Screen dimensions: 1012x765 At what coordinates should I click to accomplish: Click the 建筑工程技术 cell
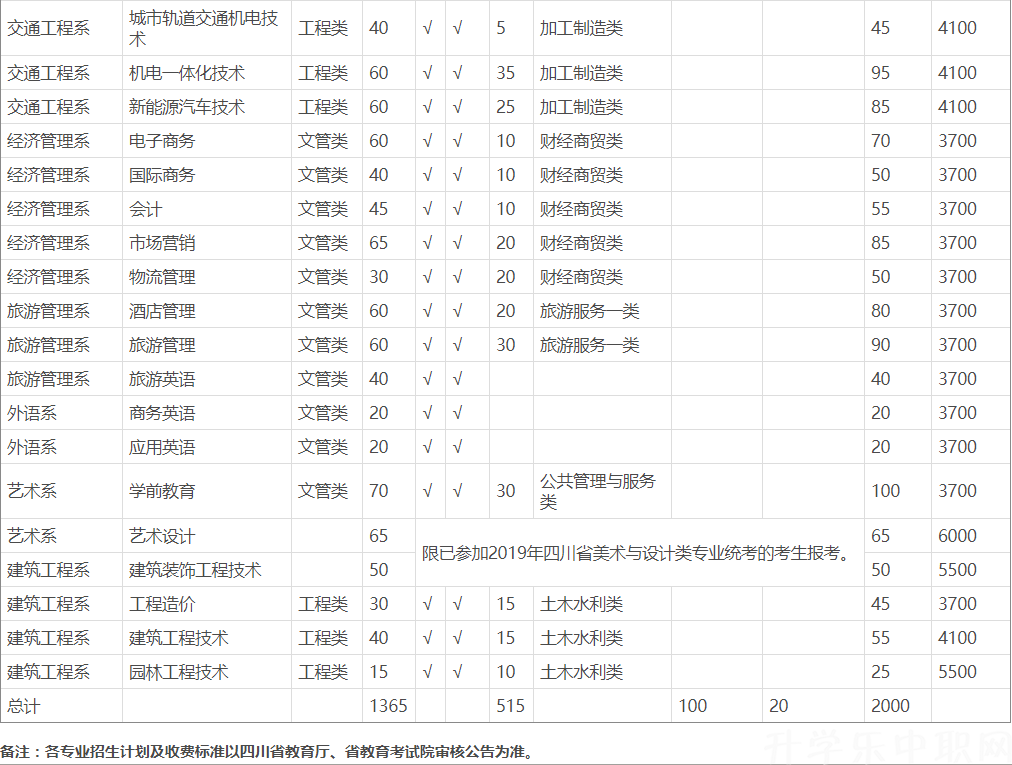[207, 638]
